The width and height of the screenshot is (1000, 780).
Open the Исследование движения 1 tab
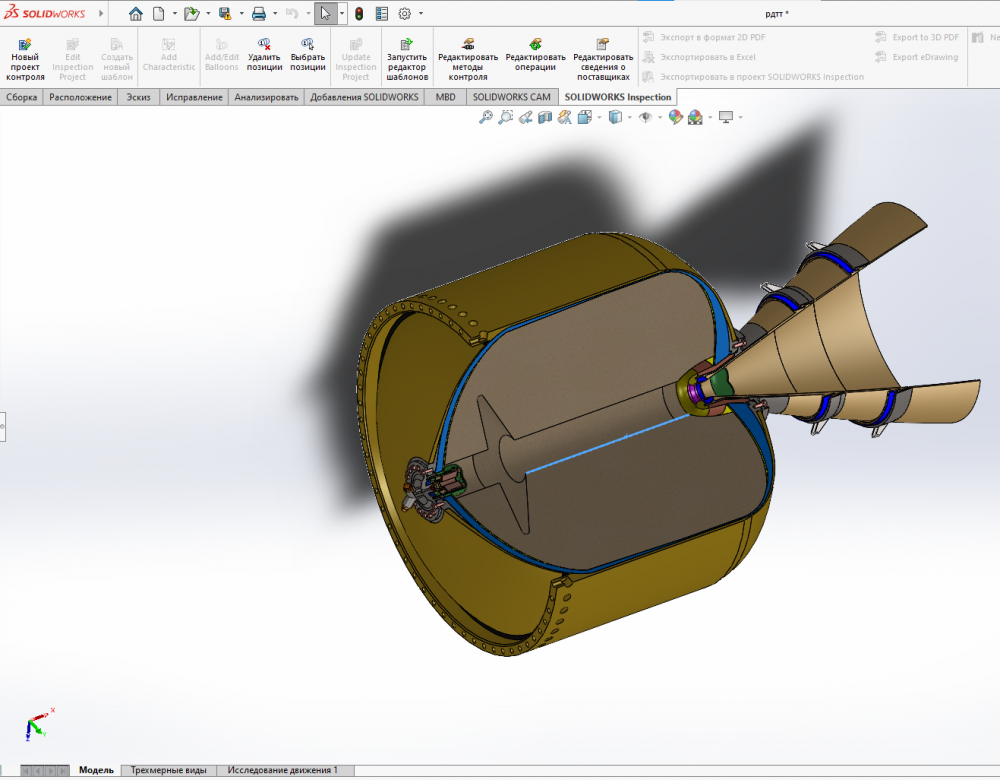point(282,770)
